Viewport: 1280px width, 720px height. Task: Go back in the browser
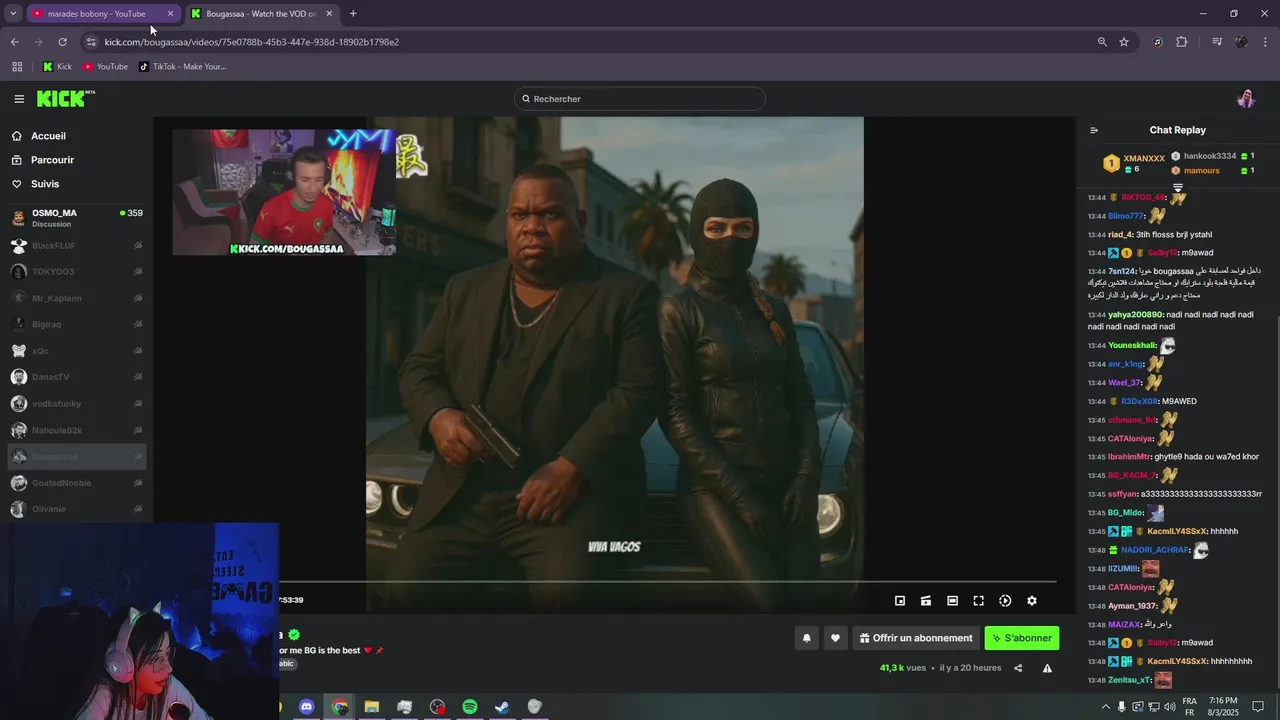(14, 42)
